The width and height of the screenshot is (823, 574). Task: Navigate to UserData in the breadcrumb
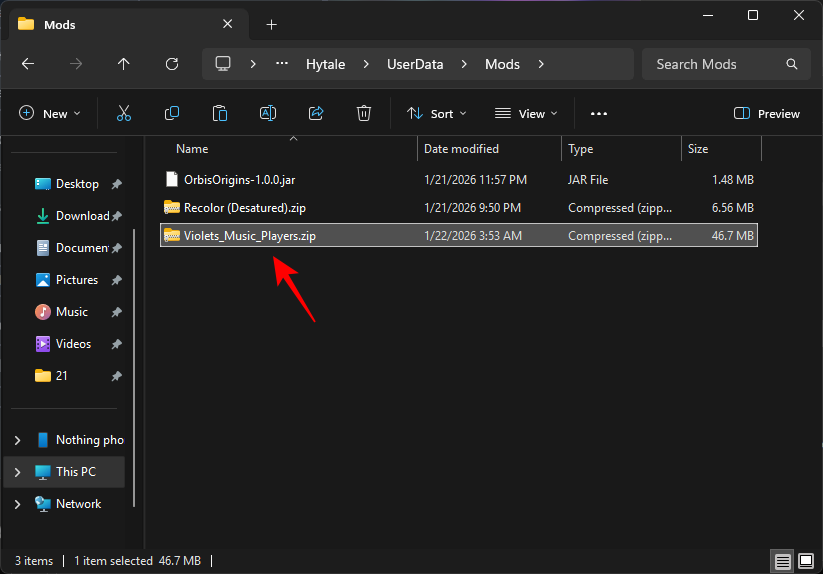415,64
